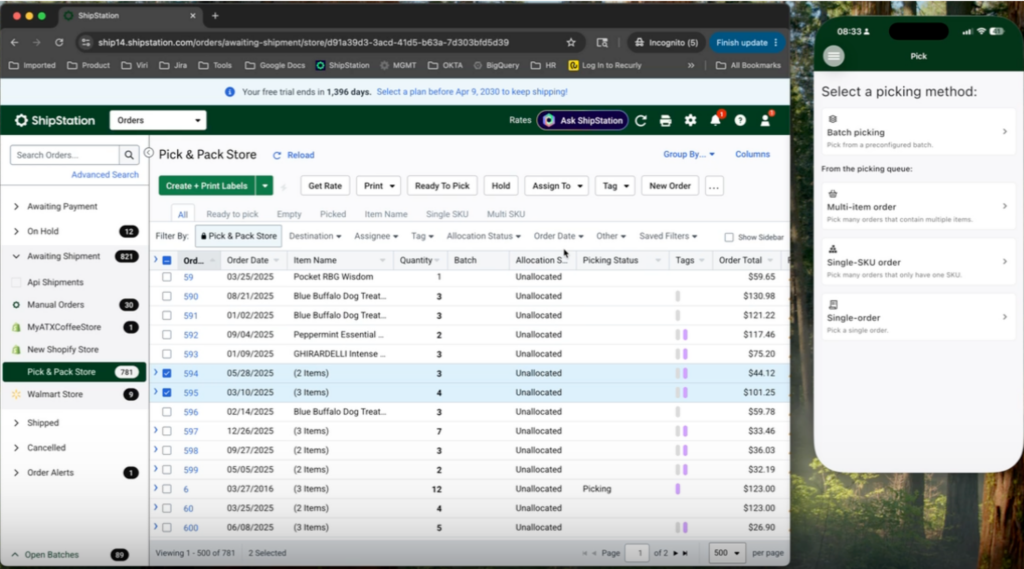Click the info icon in trial banner
The height and width of the screenshot is (569, 1024).
tap(230, 92)
